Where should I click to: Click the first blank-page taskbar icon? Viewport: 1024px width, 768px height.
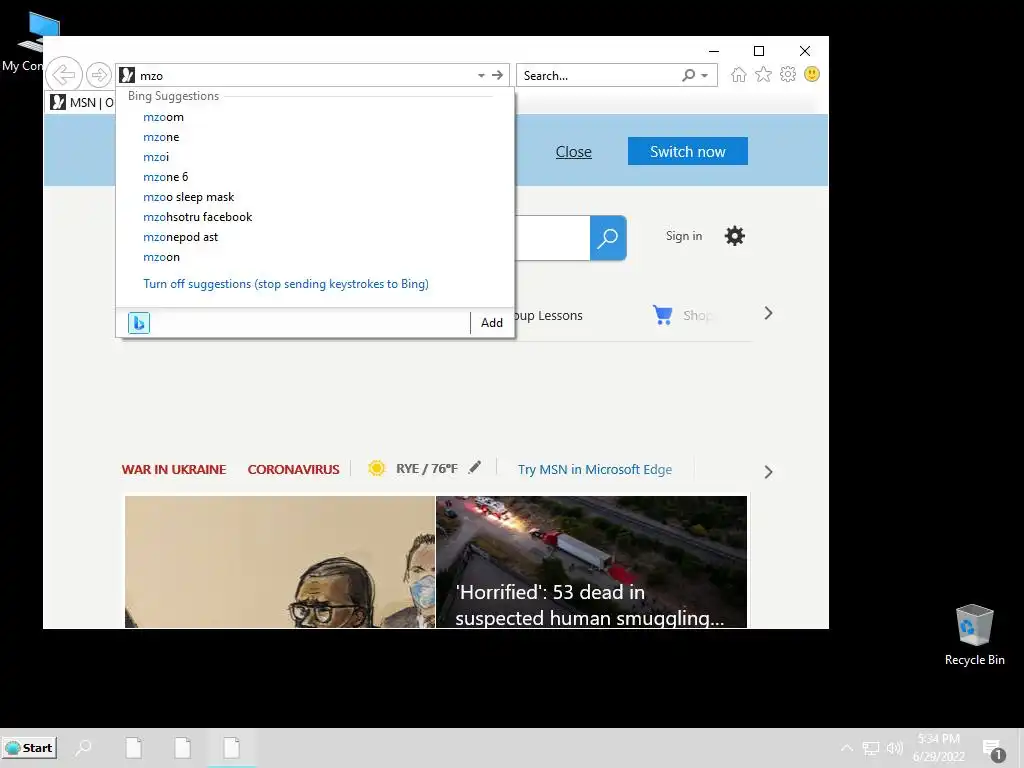coord(134,748)
